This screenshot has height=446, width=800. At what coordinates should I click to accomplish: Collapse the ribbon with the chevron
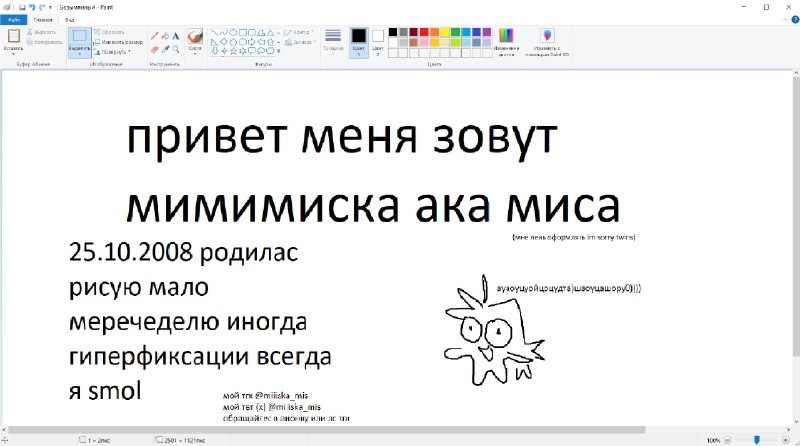[x=785, y=20]
